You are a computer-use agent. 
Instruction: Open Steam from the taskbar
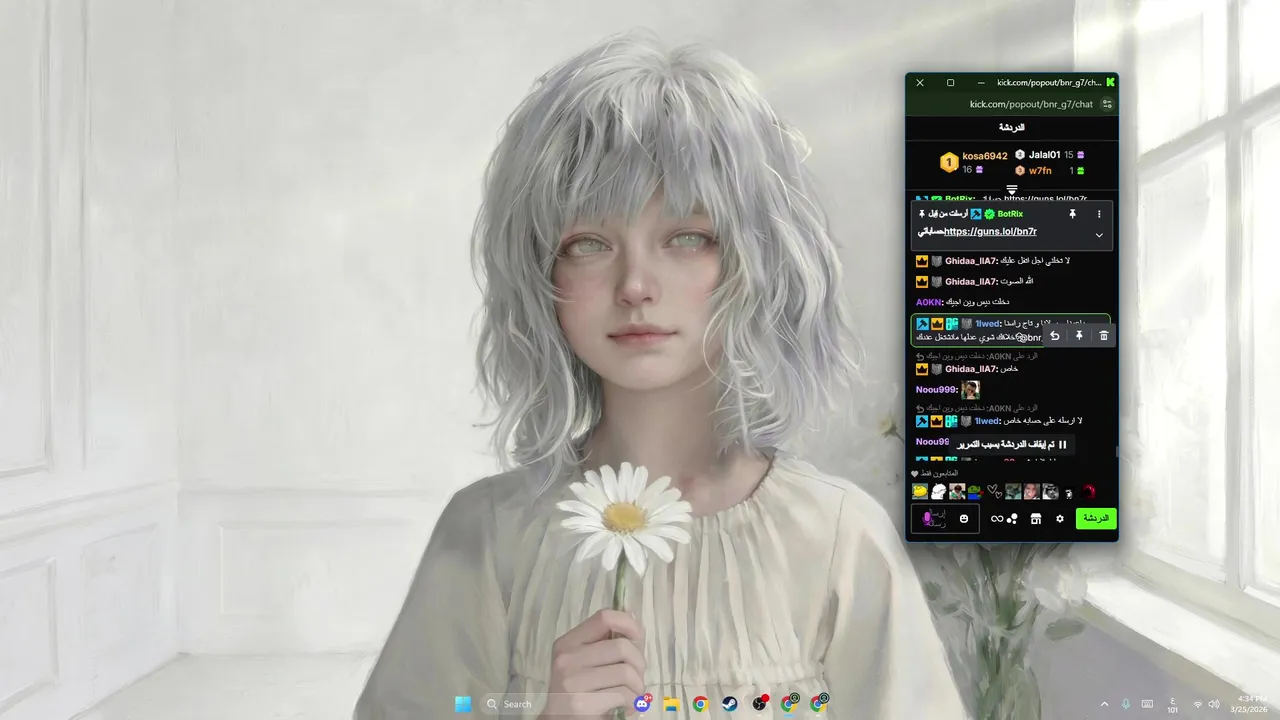(x=730, y=704)
